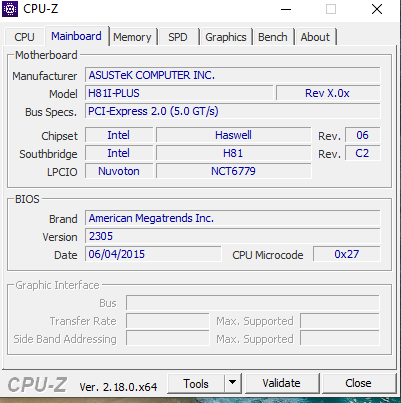Go to the SPD tab
401x403 pixels.
178,37
